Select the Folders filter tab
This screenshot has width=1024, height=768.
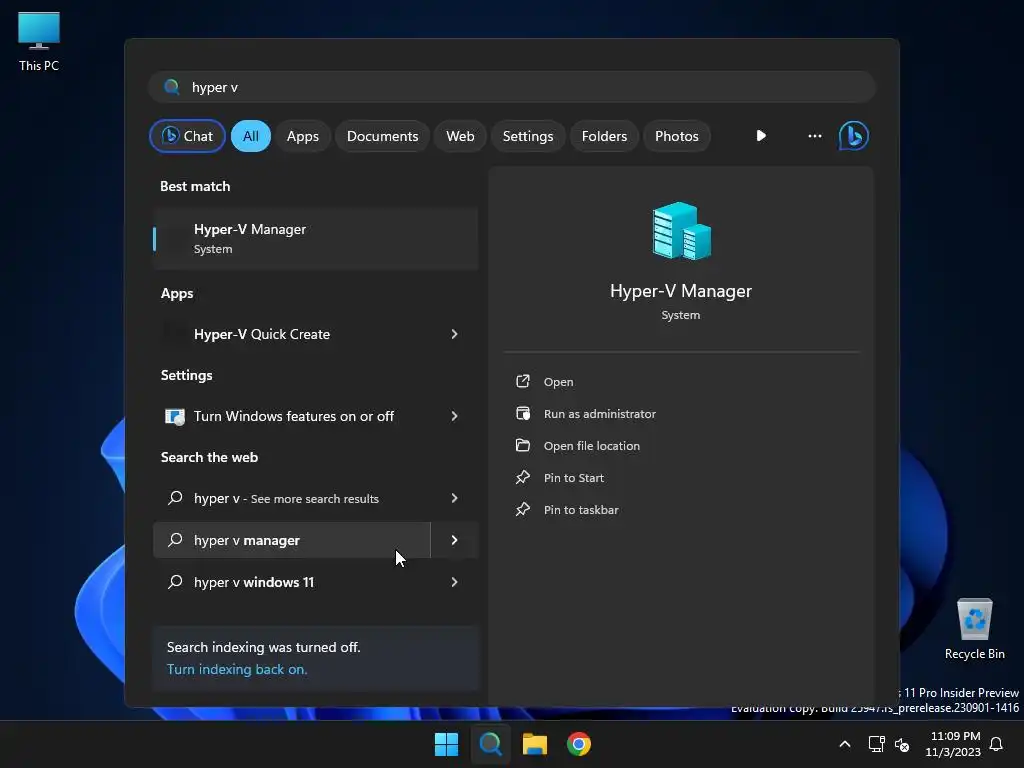(604, 136)
